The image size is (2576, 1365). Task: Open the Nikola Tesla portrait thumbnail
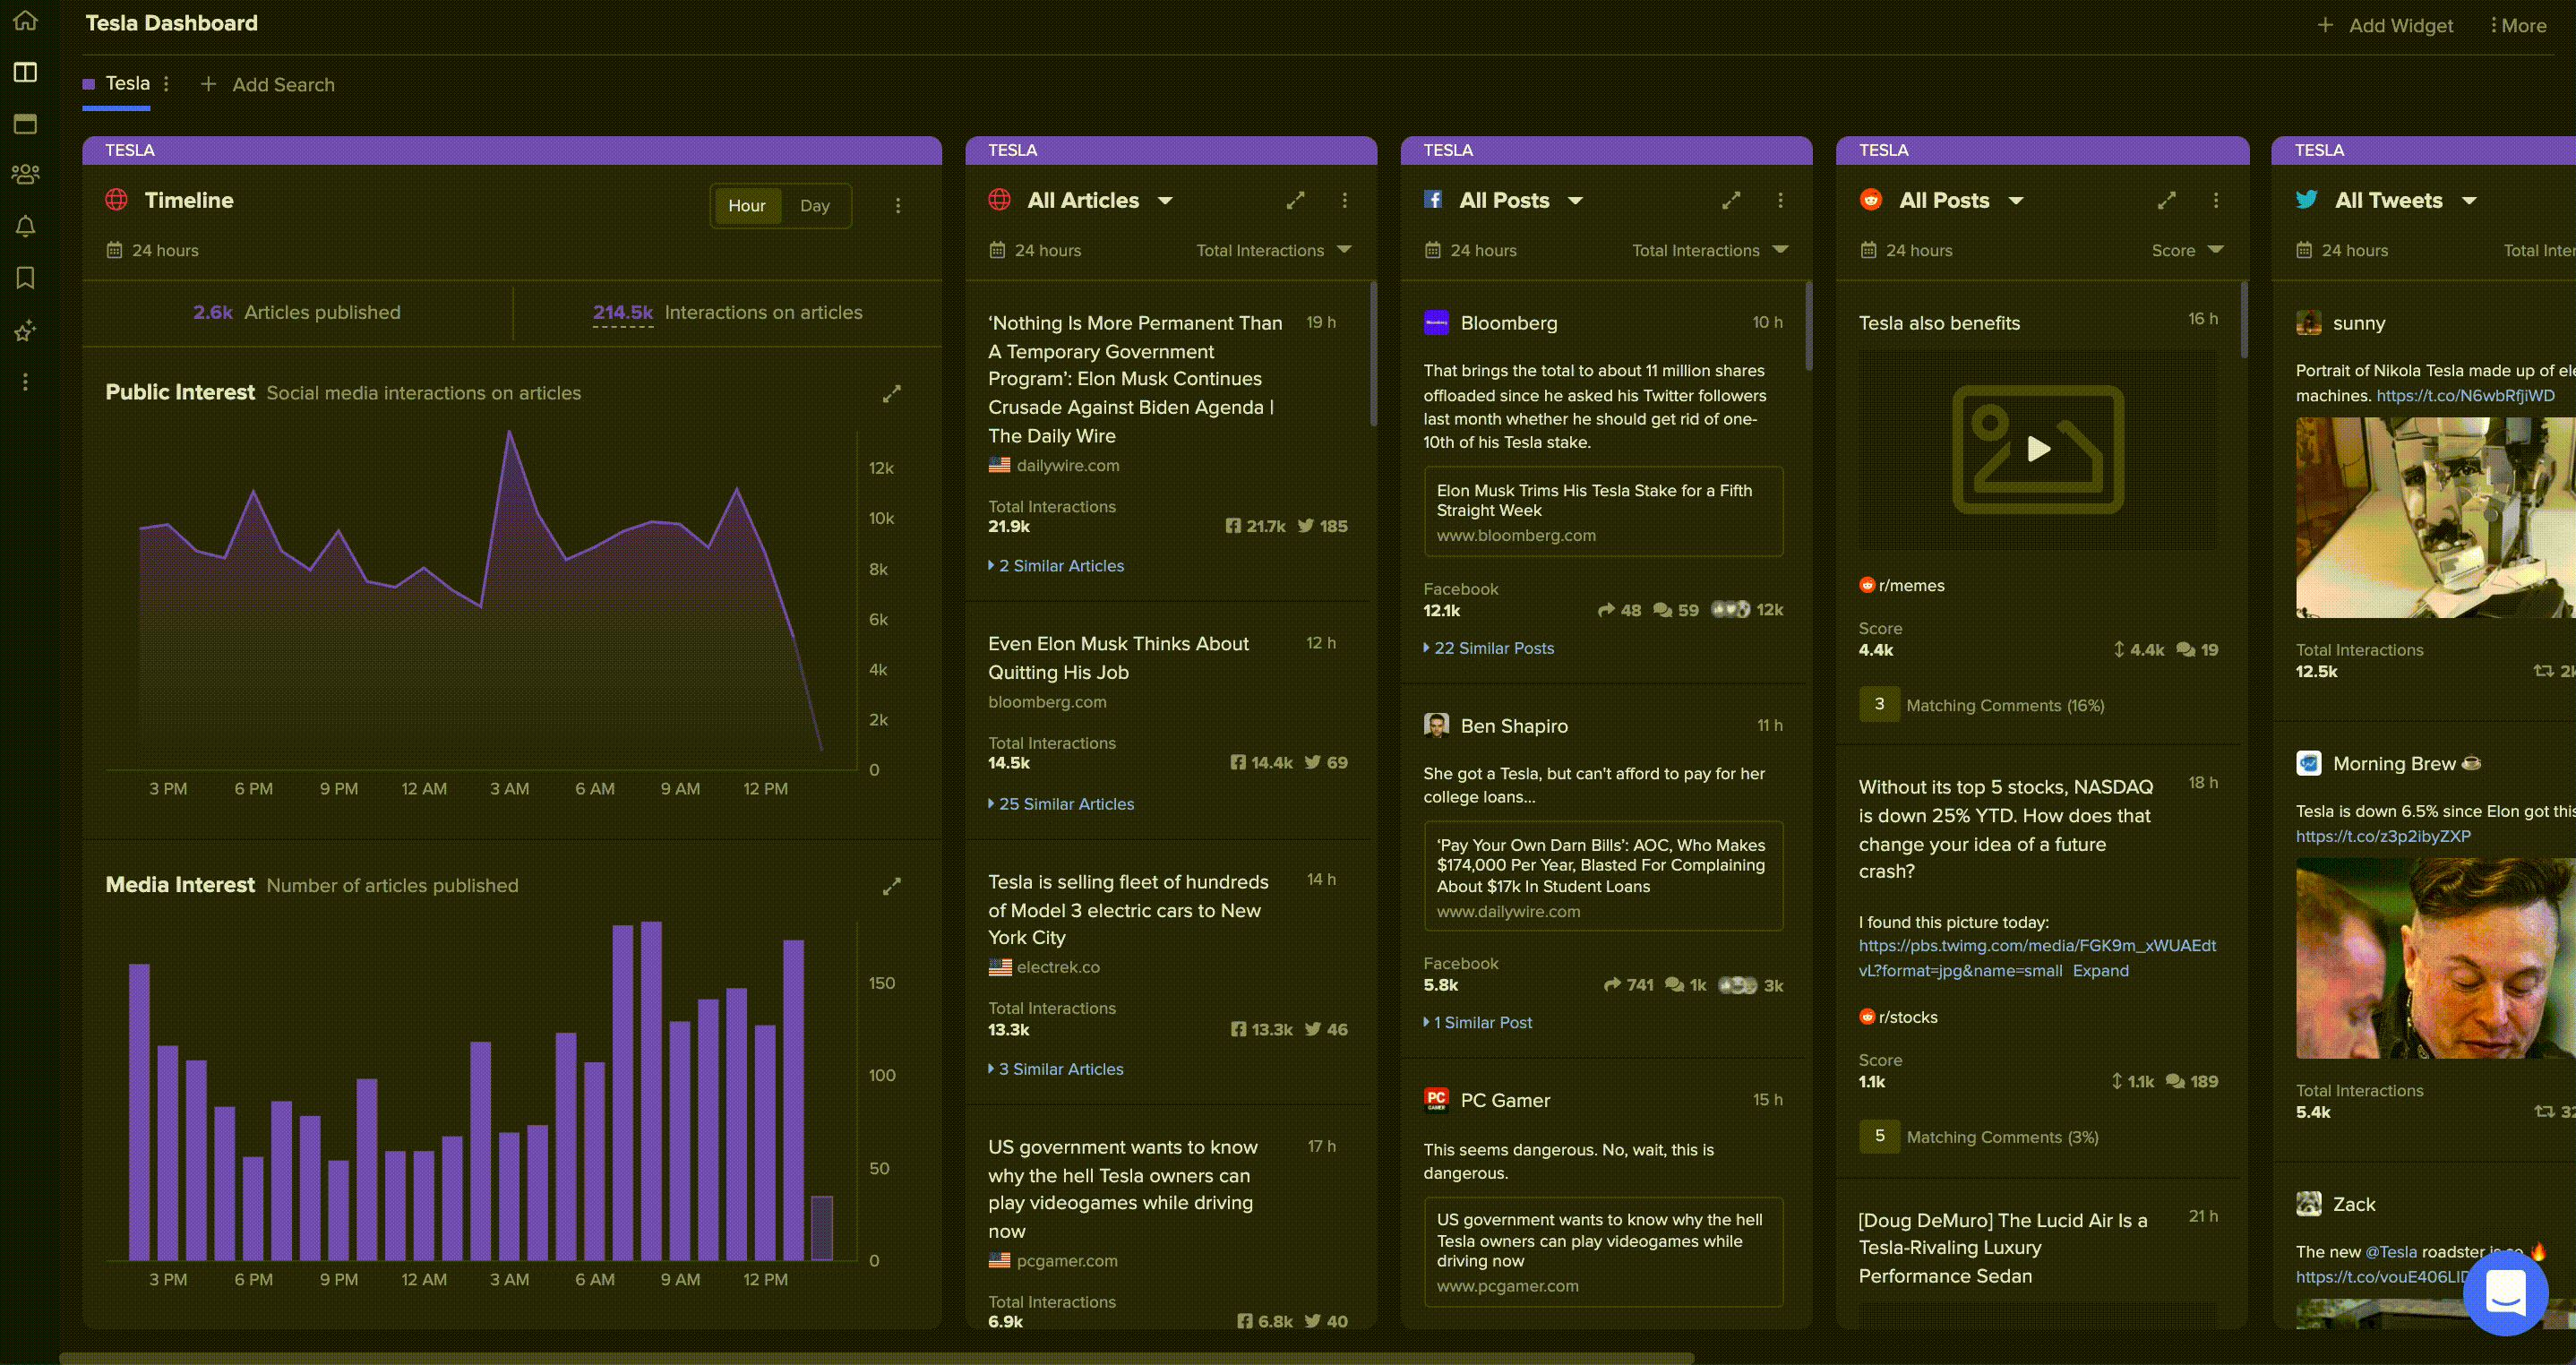point(2435,518)
